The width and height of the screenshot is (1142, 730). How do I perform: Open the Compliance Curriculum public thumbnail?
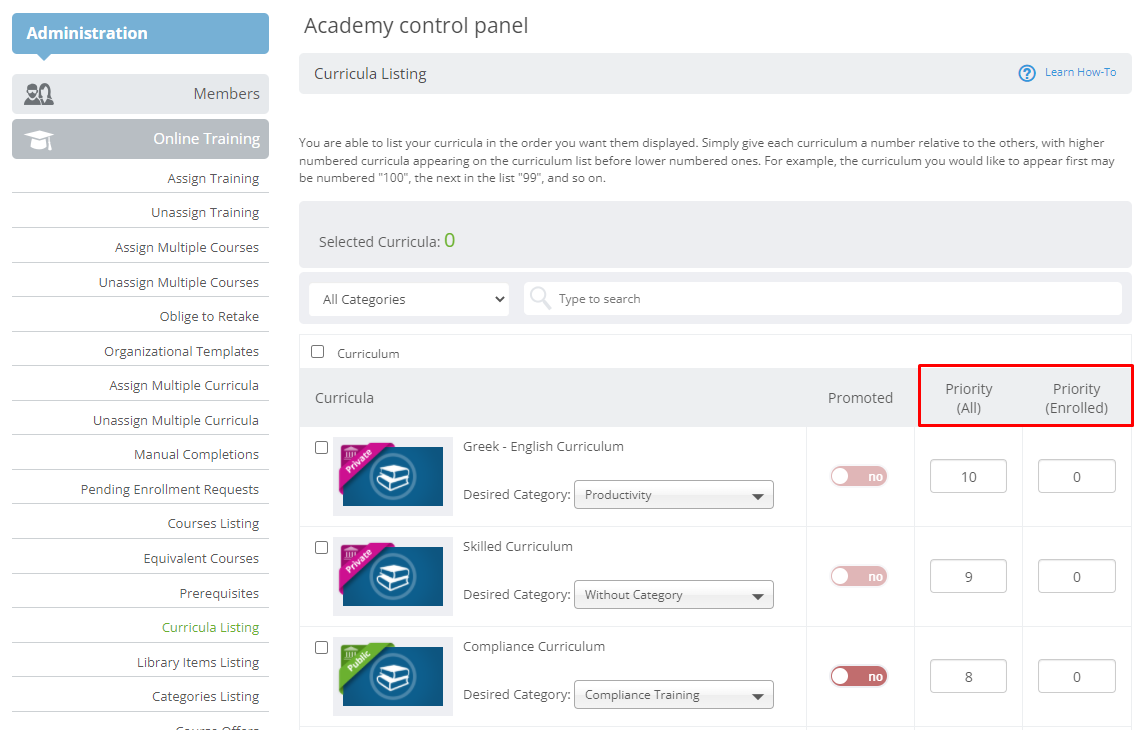click(393, 676)
